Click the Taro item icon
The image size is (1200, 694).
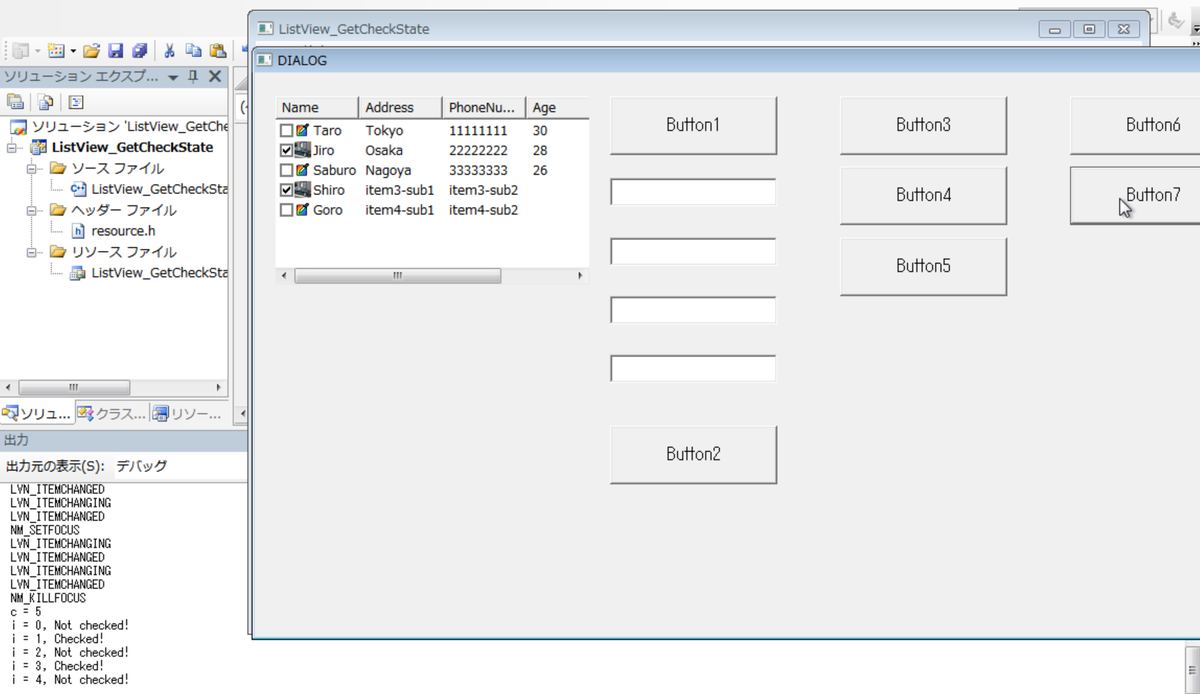click(x=302, y=131)
